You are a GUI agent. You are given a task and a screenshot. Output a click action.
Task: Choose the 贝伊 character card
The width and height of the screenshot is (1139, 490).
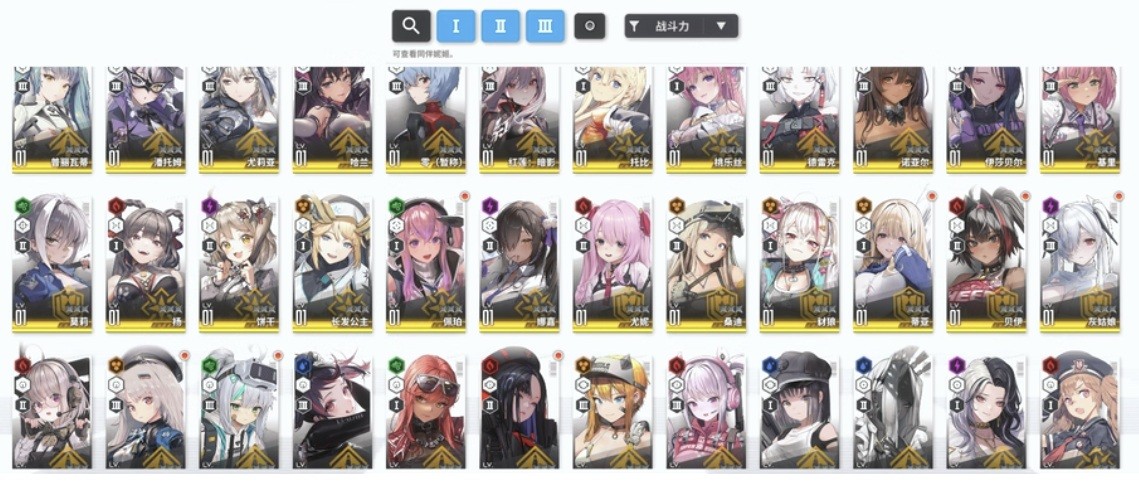pyautogui.click(x=986, y=263)
